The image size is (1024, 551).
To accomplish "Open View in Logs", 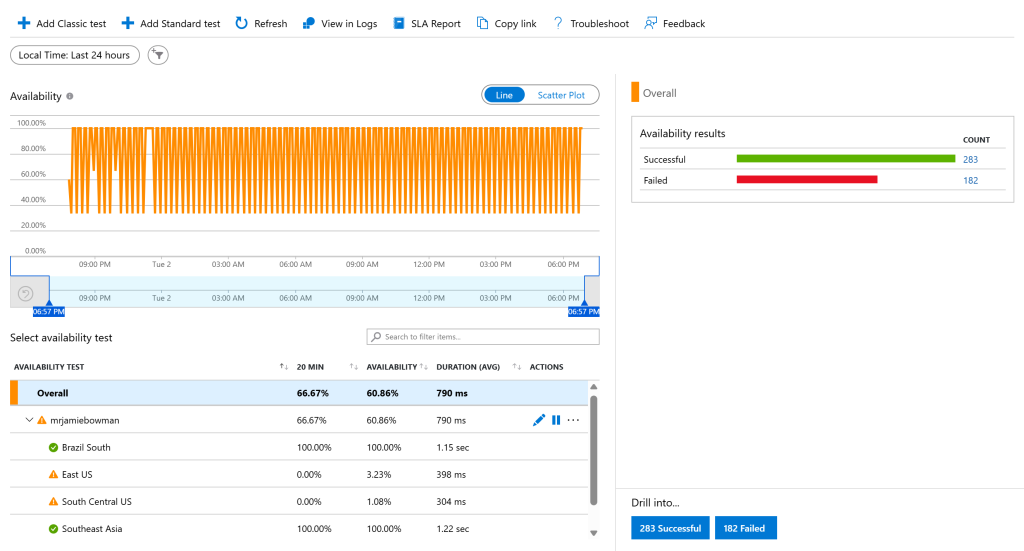I will pos(340,24).
